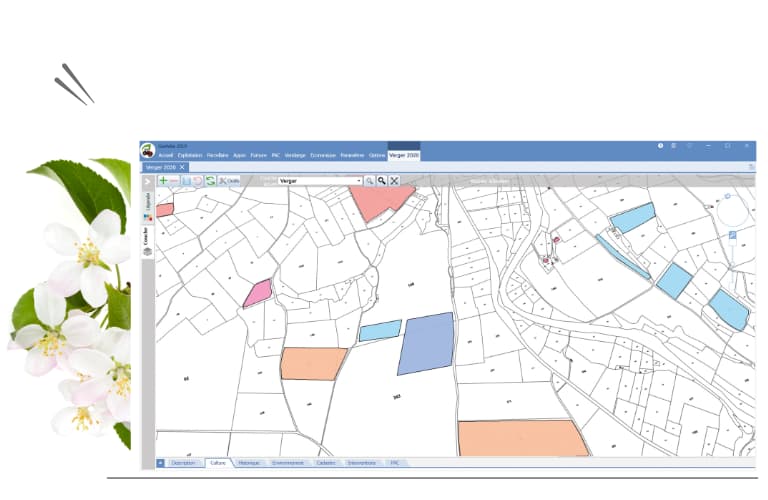This screenshot has height=500, width=768.
Task: Click the light magnifier search icon
Action: click(x=370, y=181)
